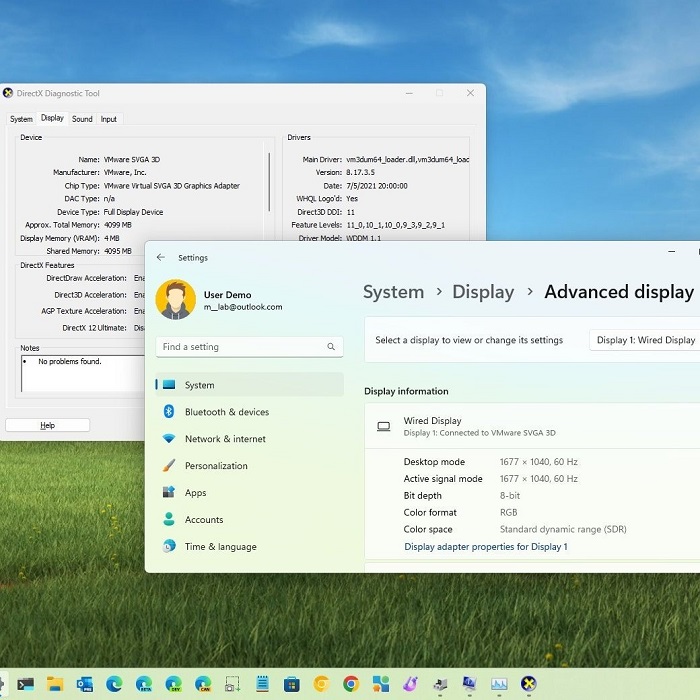This screenshot has width=700, height=700.
Task: Open Display adapter properties for Display 1
Action: (x=485, y=547)
